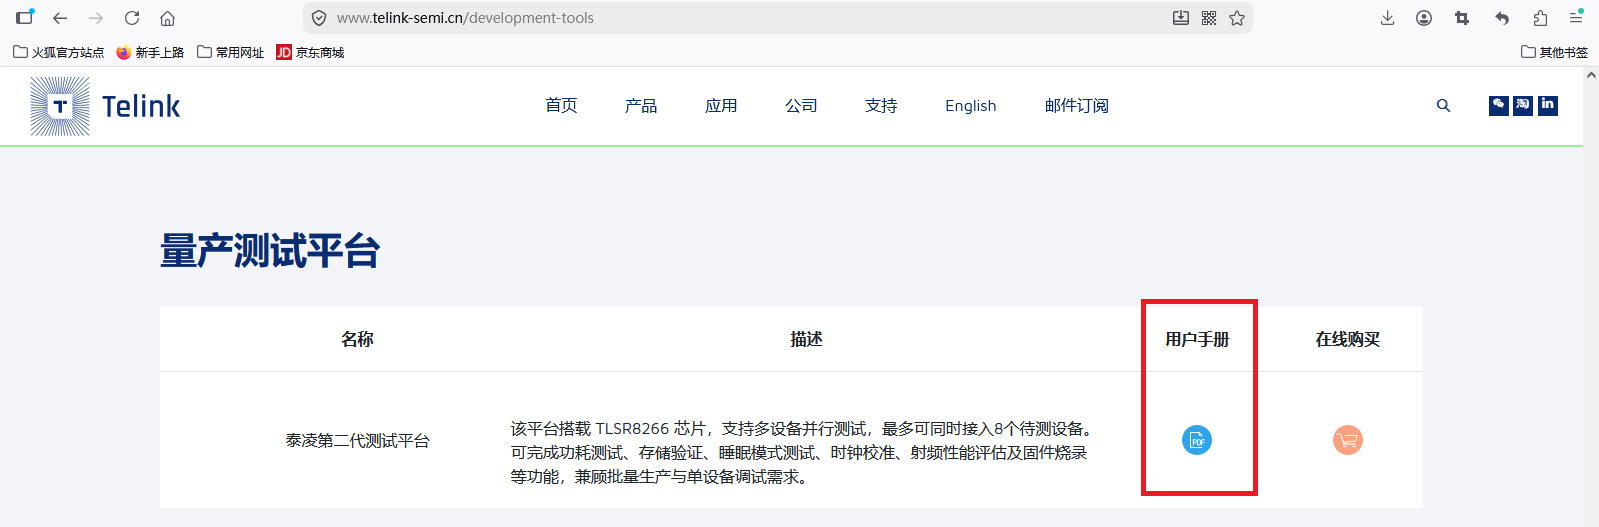The height and width of the screenshot is (527, 1599).
Task: Go back to previous page
Action: 60,18
